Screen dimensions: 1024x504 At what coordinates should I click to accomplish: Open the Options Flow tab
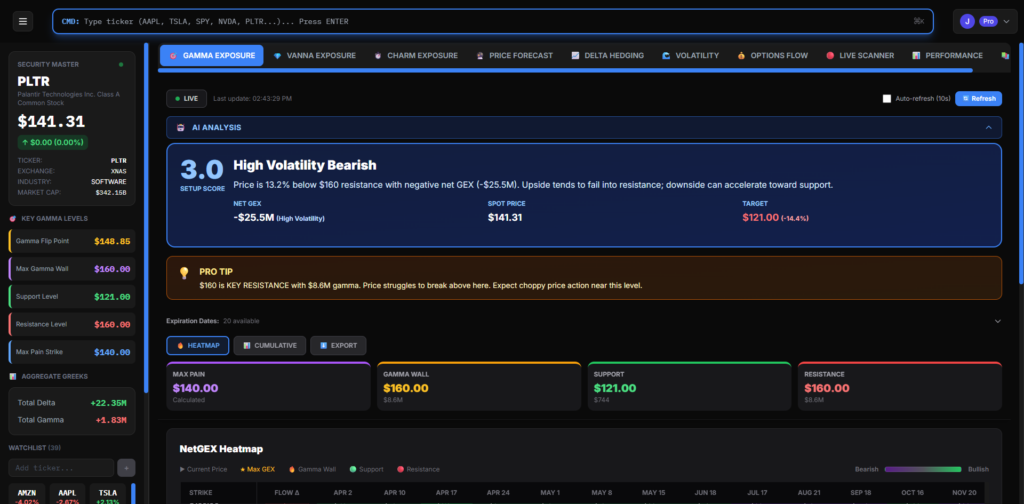(x=773, y=55)
